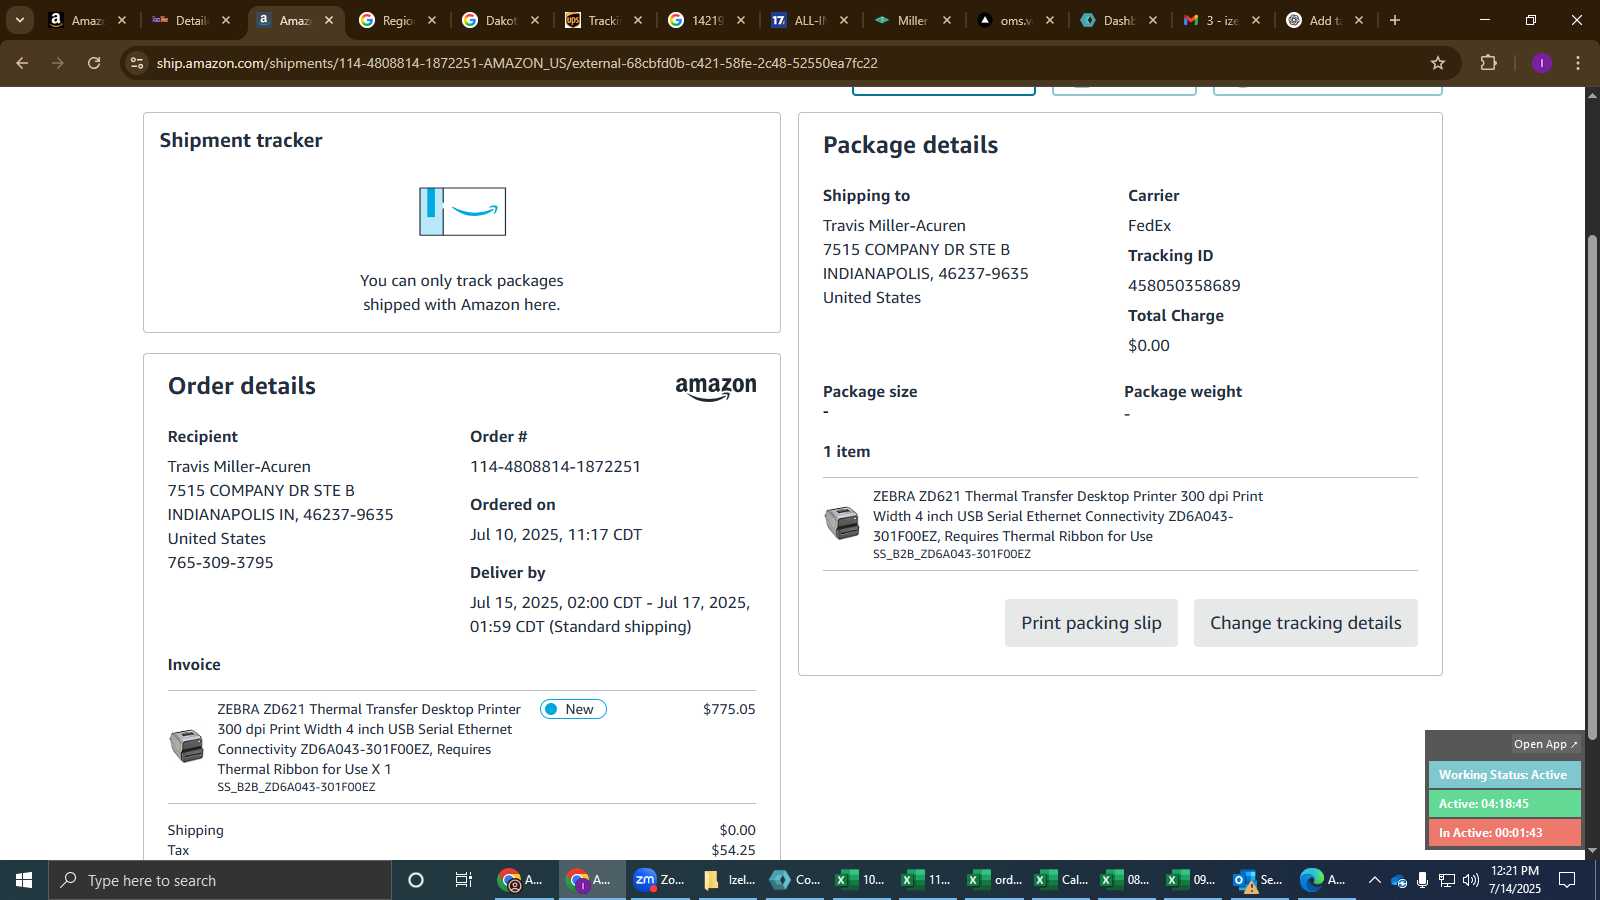Click the SKU SS_B2B_ZD6A043-301F00EZ in Package details
This screenshot has height=900, width=1600.
pyautogui.click(x=951, y=554)
